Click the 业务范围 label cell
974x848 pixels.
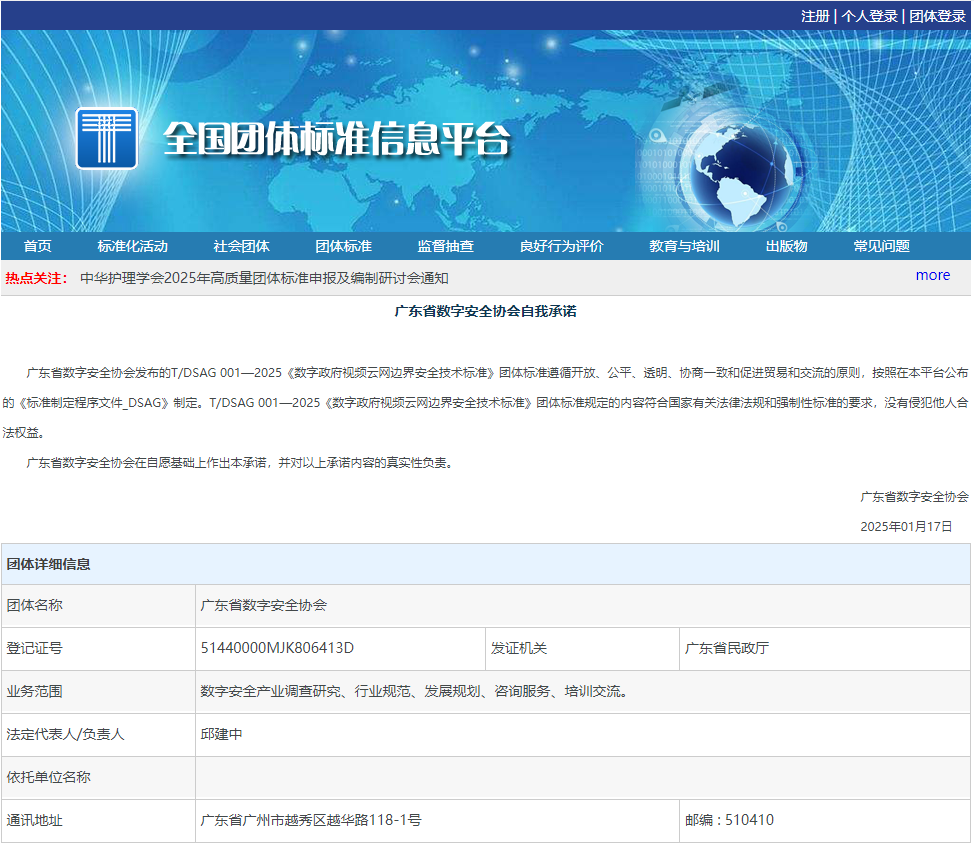coord(98,691)
